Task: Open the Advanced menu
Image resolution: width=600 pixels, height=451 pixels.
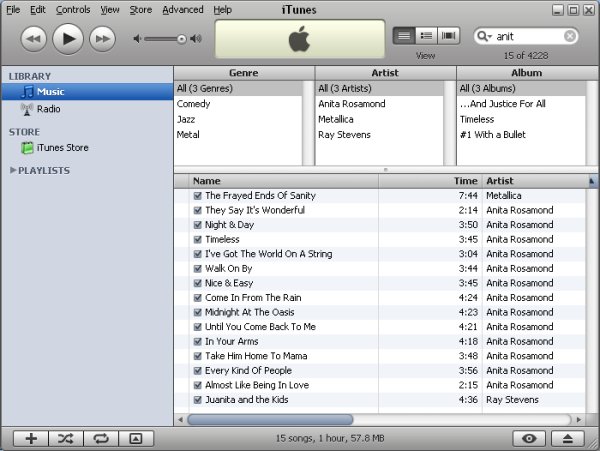Action: click(183, 10)
